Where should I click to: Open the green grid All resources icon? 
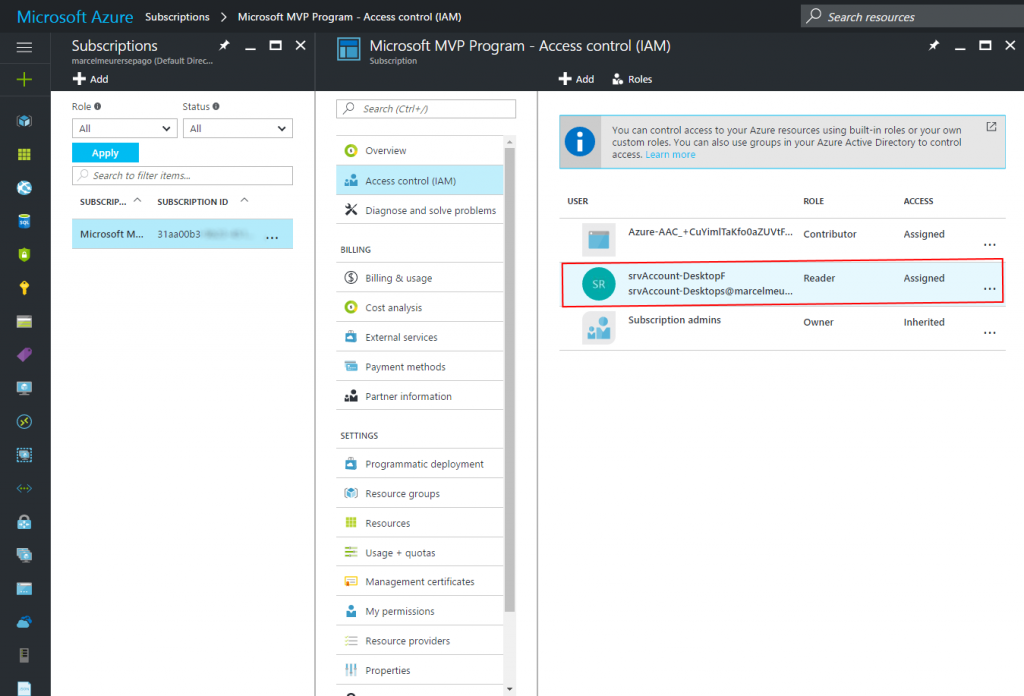click(24, 154)
